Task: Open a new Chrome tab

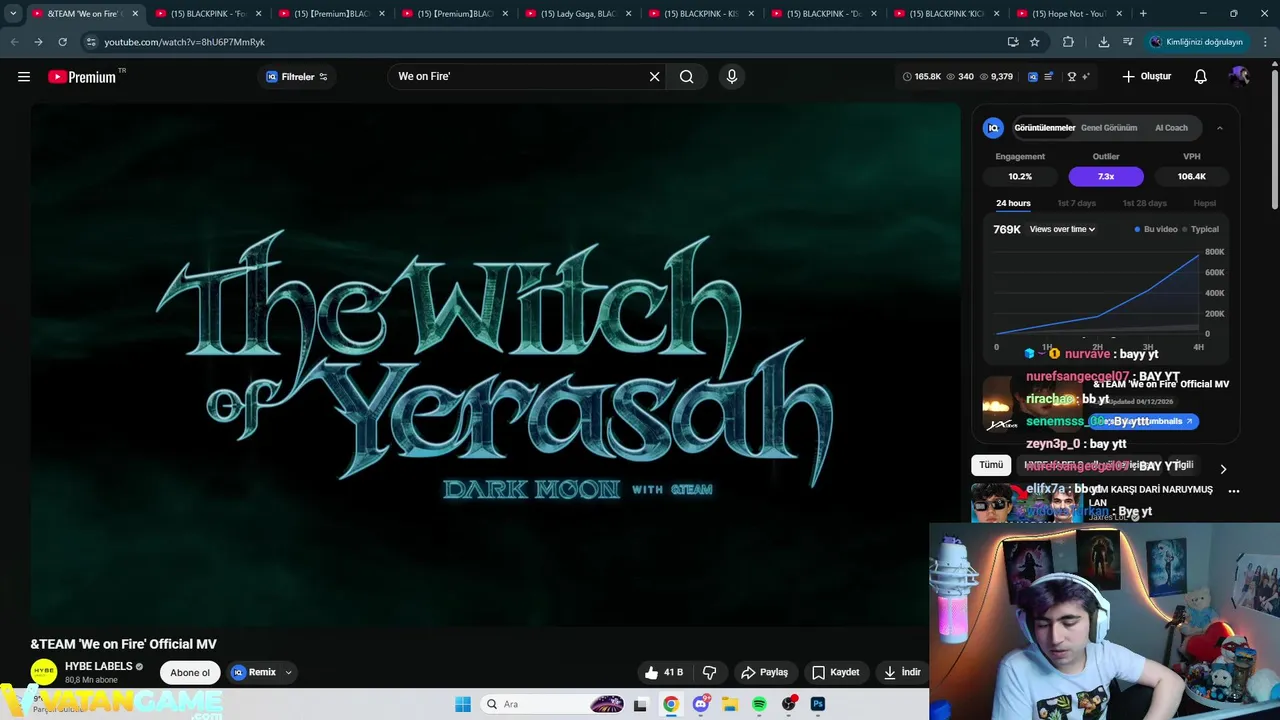Action: pyautogui.click(x=1143, y=14)
